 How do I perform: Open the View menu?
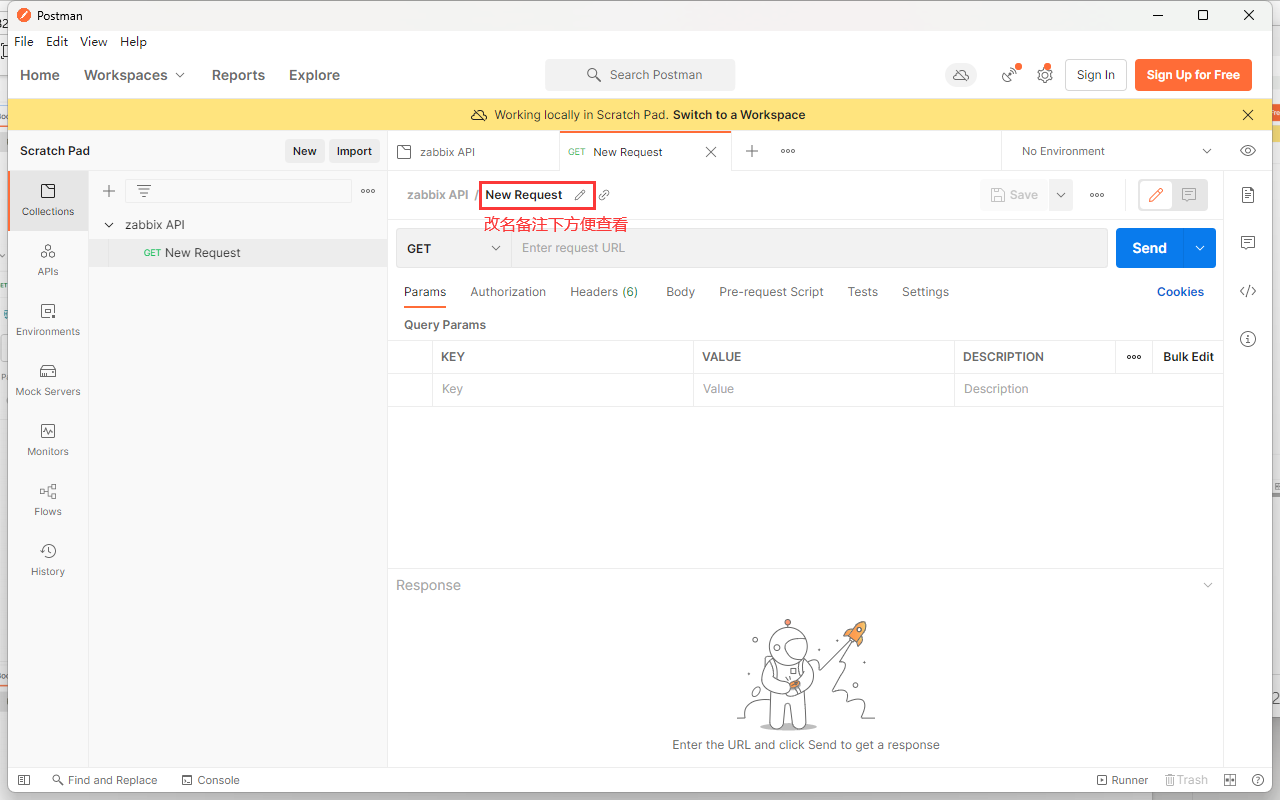(x=94, y=42)
